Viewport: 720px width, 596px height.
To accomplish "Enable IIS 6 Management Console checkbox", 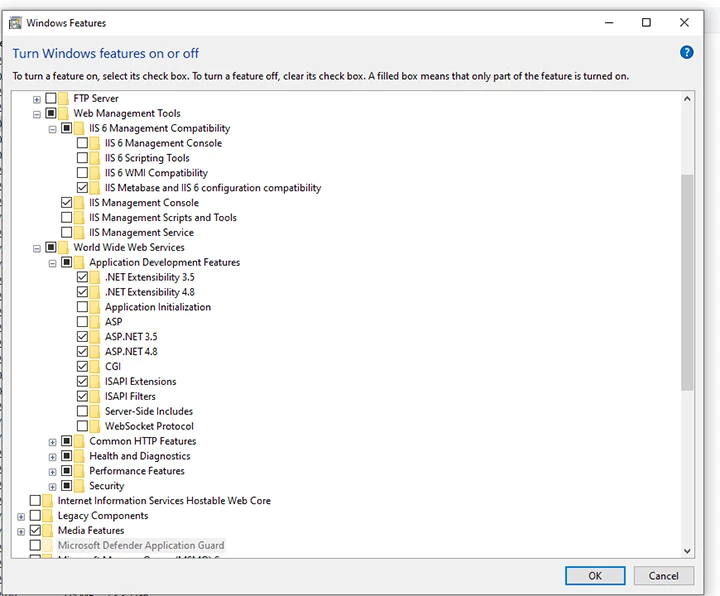I will coord(82,143).
